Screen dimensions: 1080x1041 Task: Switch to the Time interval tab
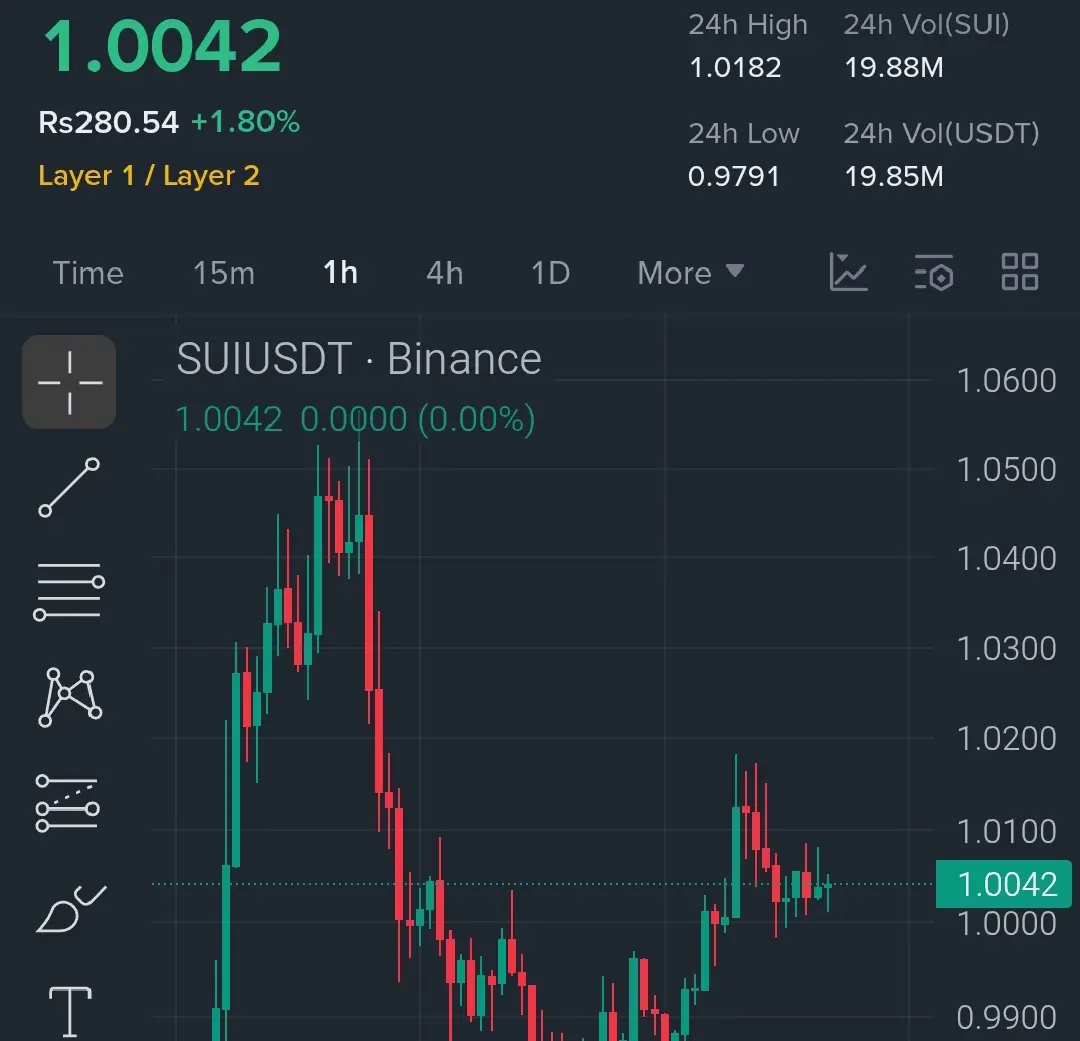point(88,273)
